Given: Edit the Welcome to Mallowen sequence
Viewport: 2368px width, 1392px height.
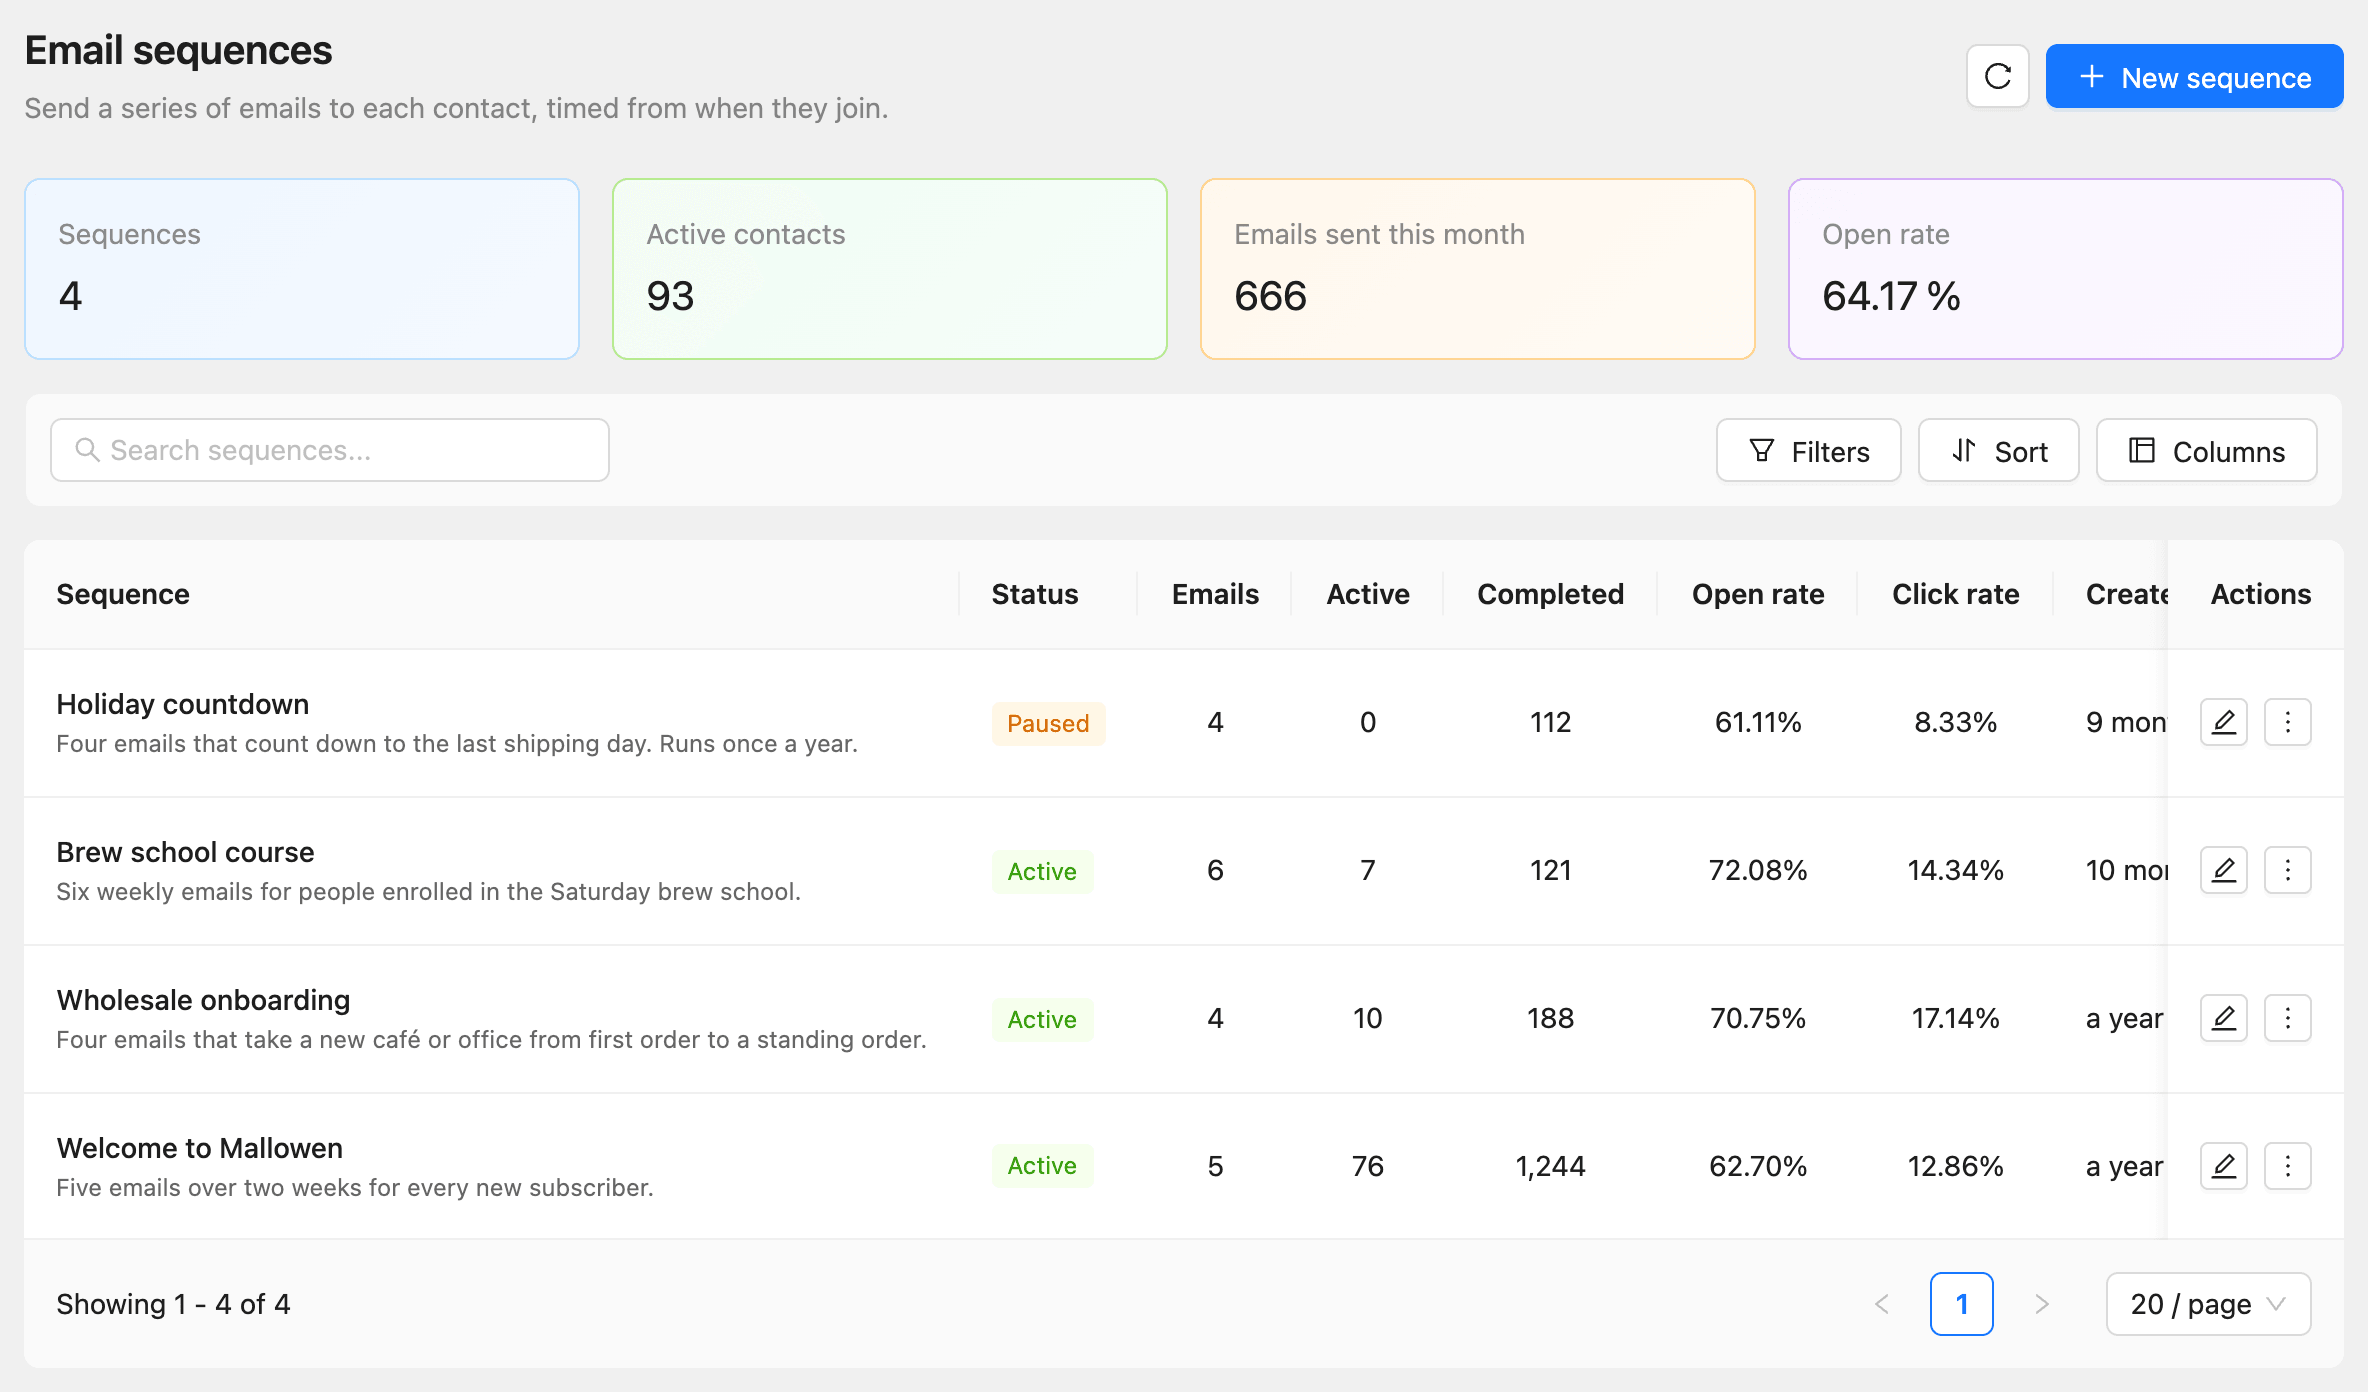Looking at the screenshot, I should tap(2223, 1166).
